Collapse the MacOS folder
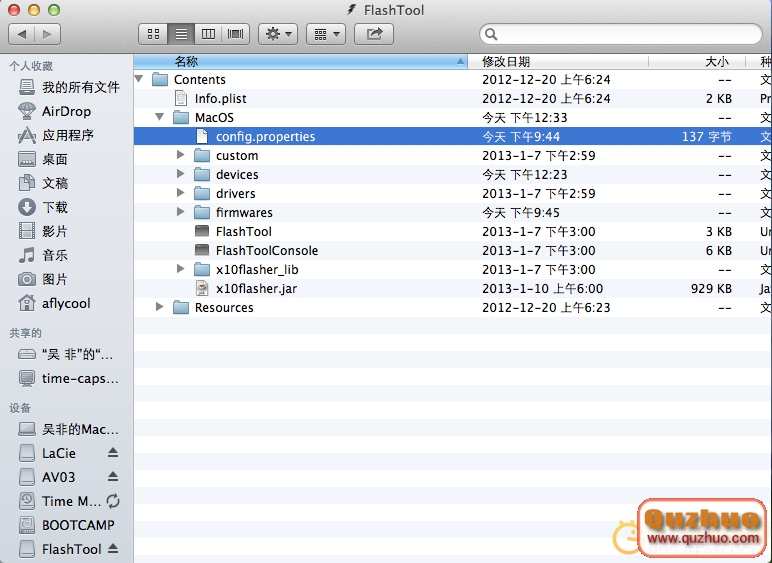Screen dimensions: 772x563 (x=160, y=117)
